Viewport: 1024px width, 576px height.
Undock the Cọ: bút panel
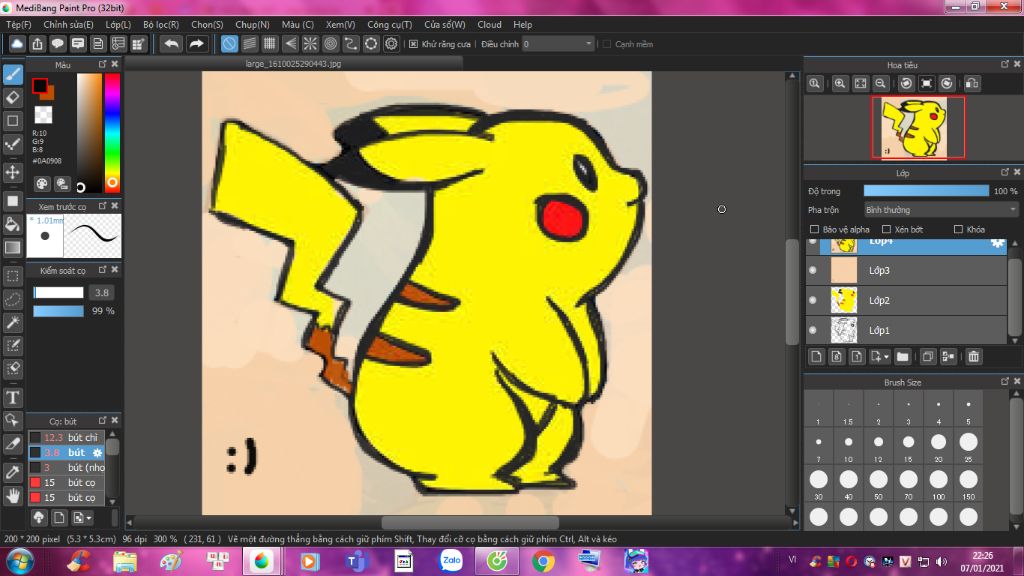pos(103,420)
